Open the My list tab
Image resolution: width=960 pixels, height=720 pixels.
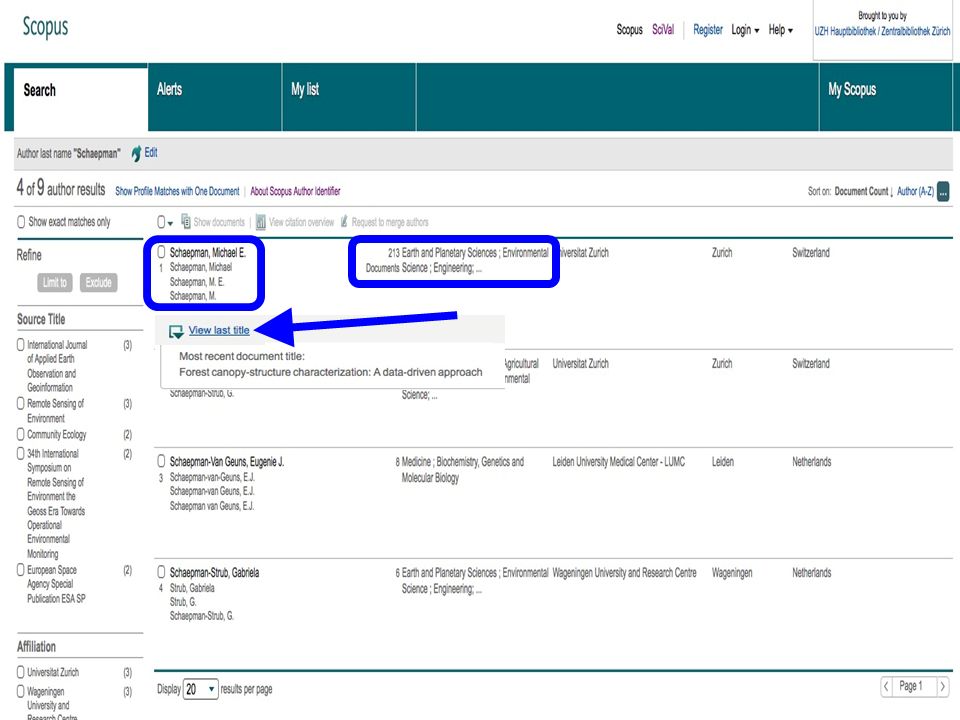[349, 97]
